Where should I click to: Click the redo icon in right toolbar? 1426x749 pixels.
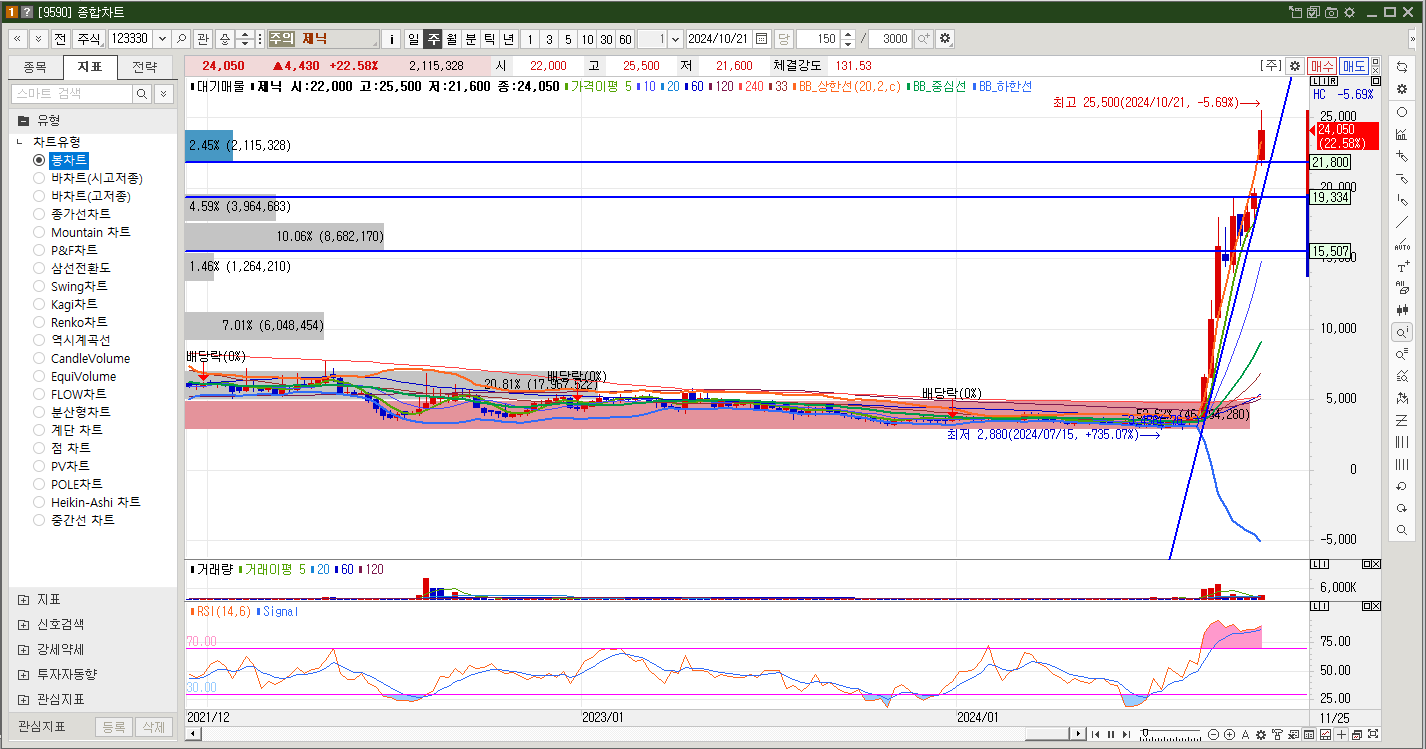1401,508
